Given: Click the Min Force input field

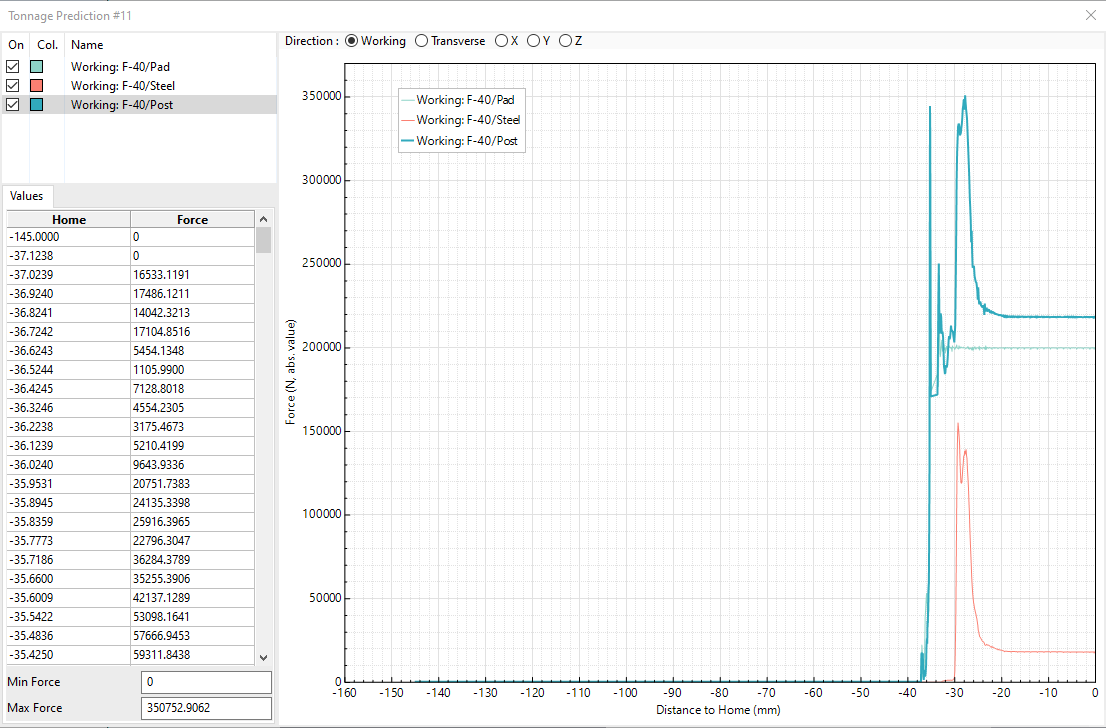Looking at the screenshot, I should (x=207, y=682).
